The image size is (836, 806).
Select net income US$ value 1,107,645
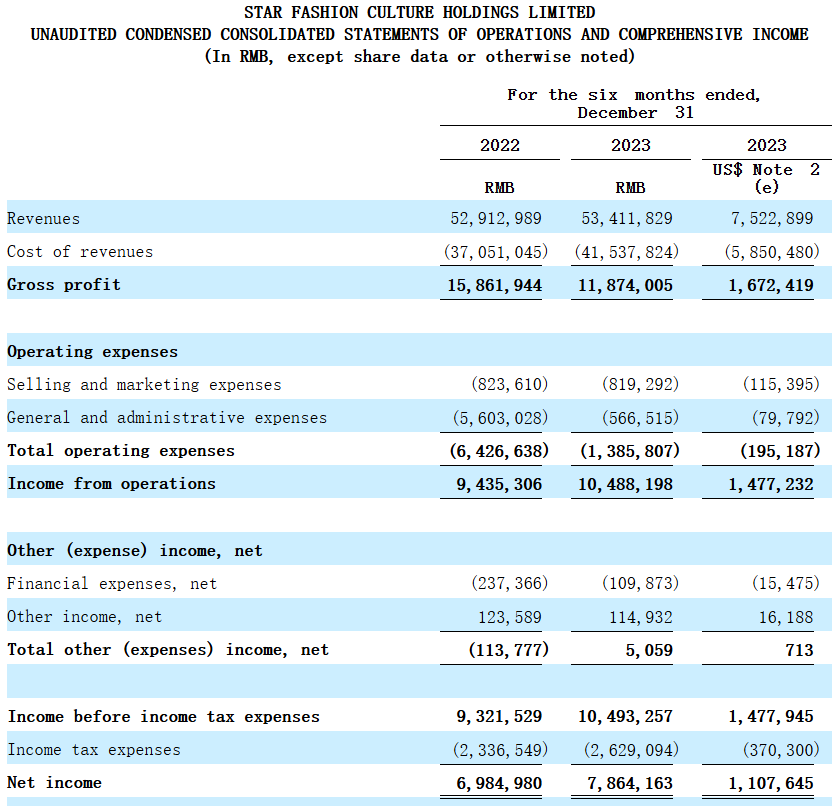pos(771,783)
